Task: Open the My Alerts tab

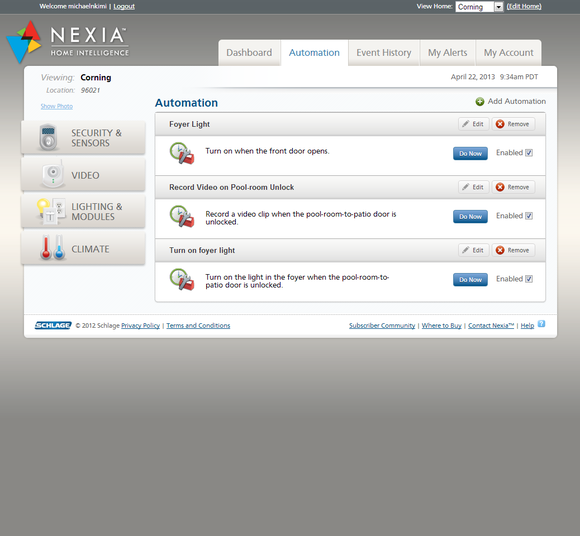Action: tap(447, 53)
